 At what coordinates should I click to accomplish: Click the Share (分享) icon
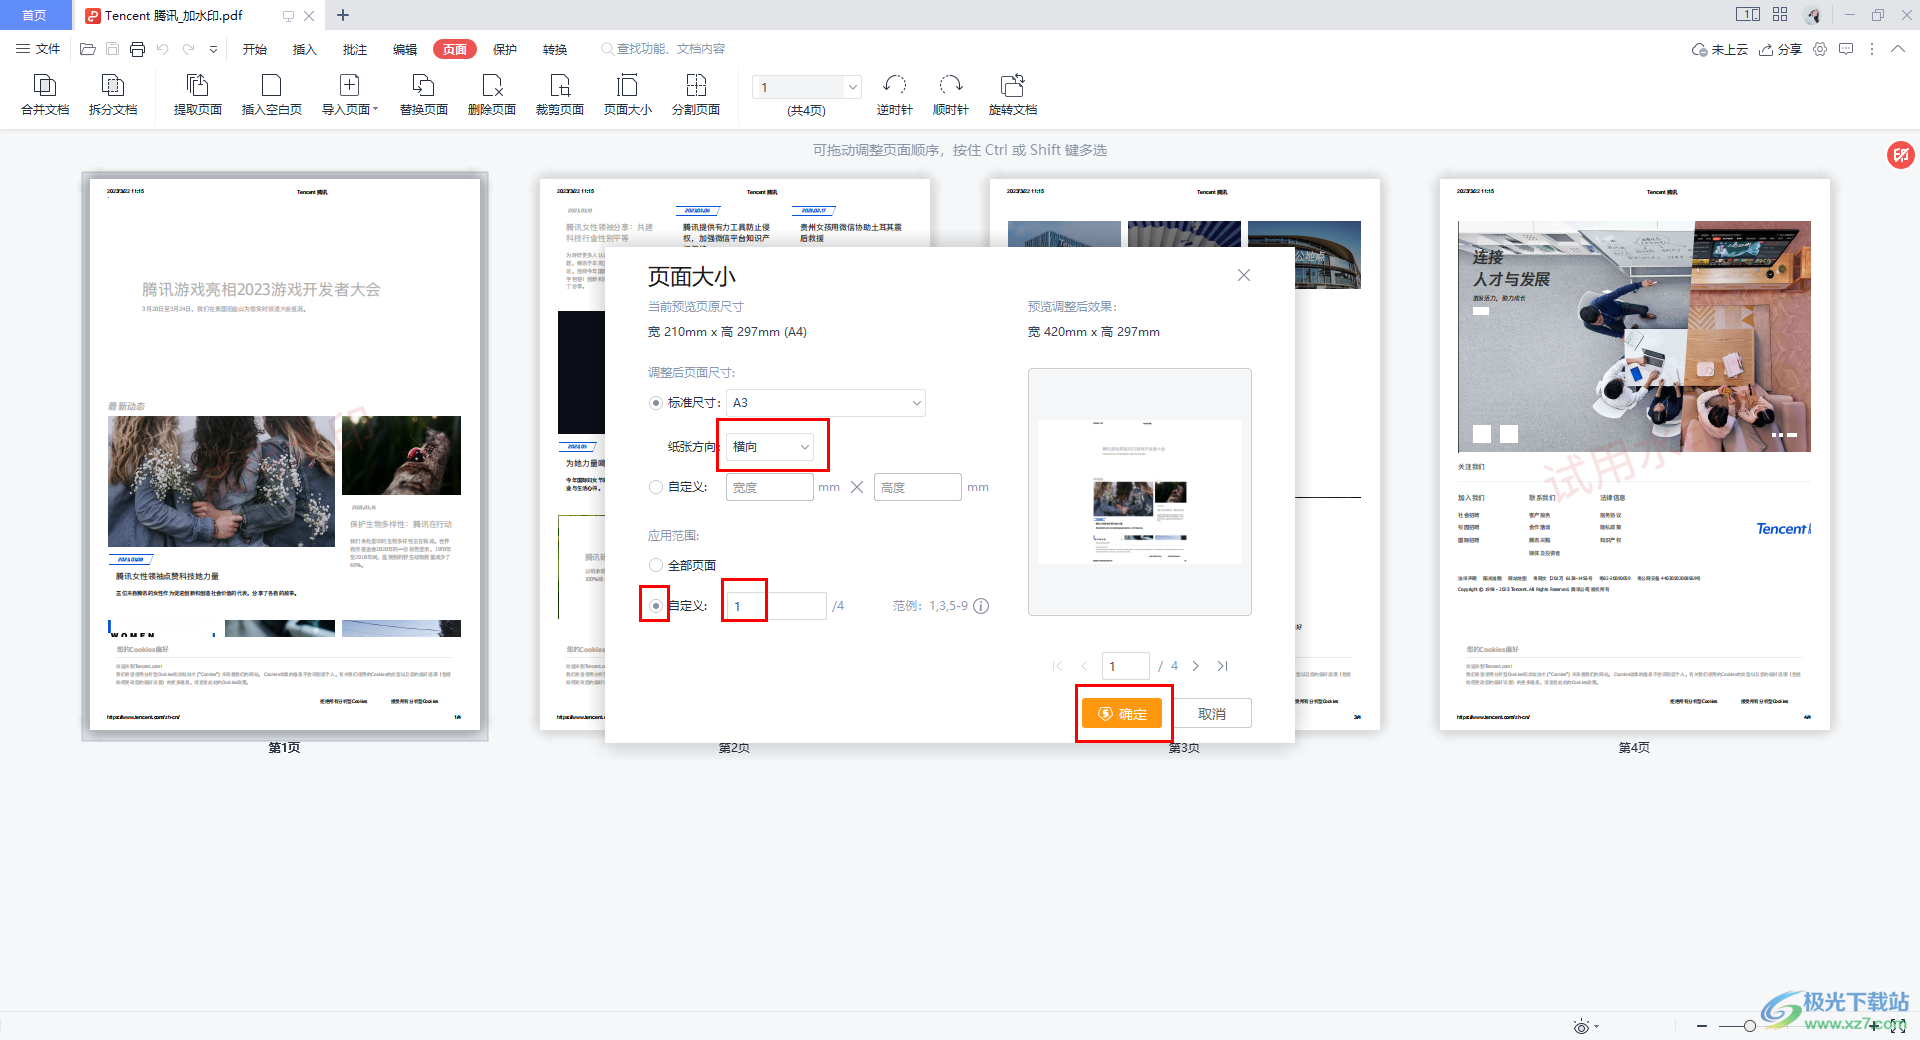1780,49
